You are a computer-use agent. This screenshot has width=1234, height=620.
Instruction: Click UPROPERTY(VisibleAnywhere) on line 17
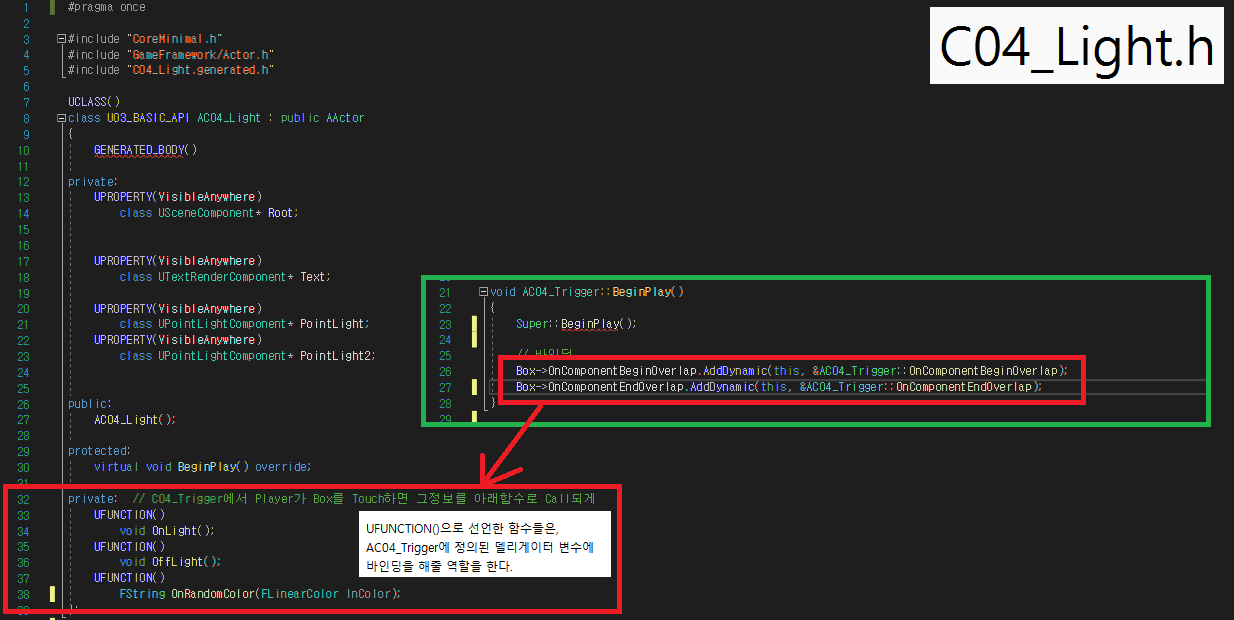[x=178, y=261]
